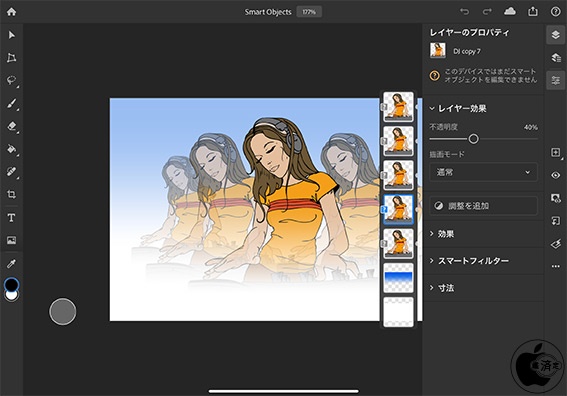Select the Move tool

pos(11,35)
